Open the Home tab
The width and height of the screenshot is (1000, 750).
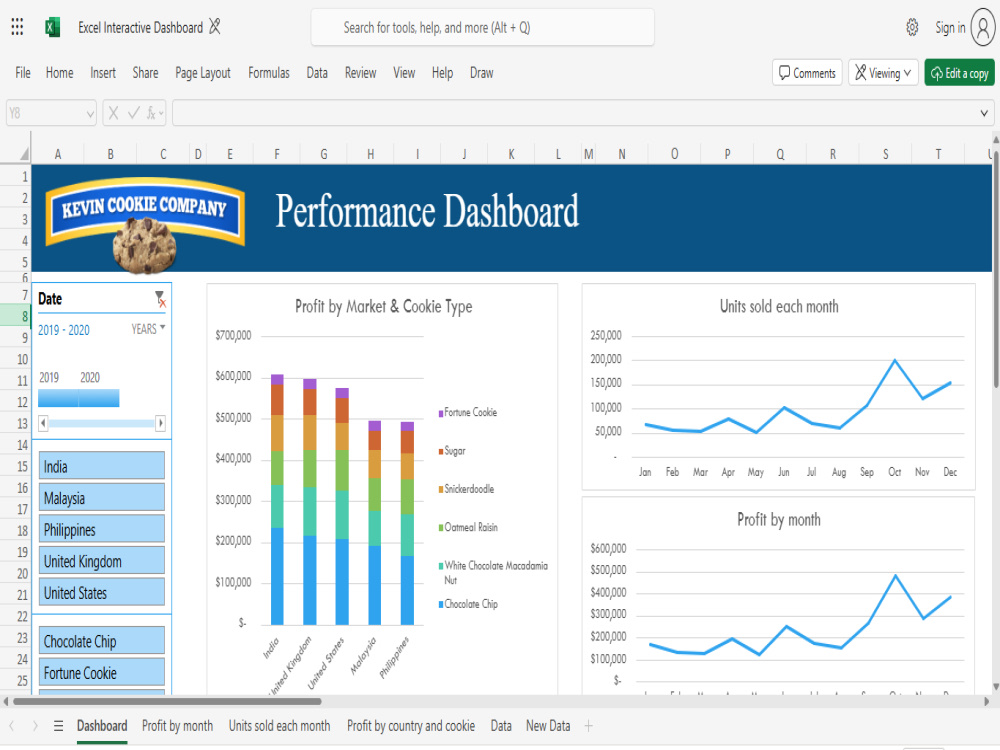click(x=59, y=73)
